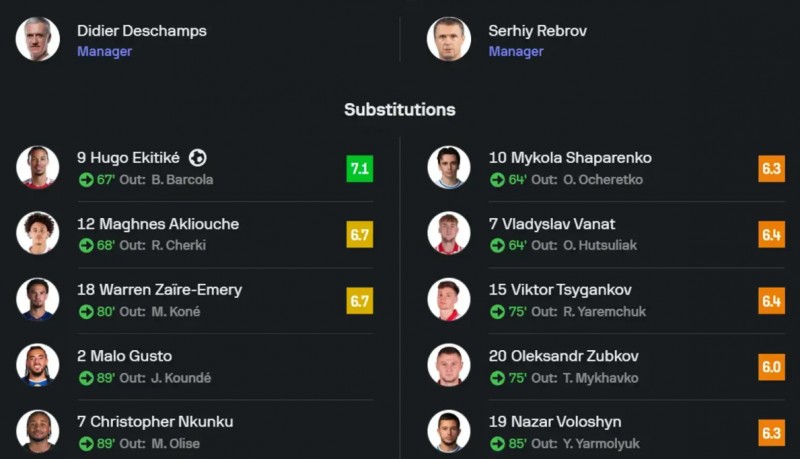Click Nazar Voloshyn's green substitution arrow icon

click(x=497, y=444)
